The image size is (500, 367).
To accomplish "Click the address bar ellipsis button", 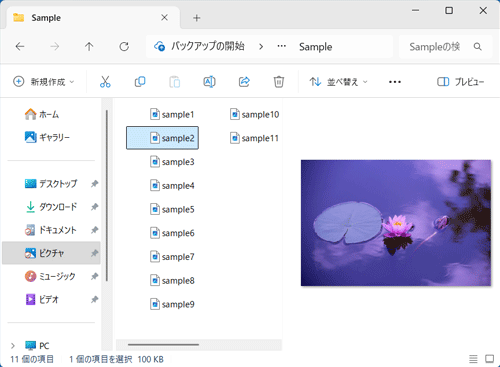I will 282,46.
